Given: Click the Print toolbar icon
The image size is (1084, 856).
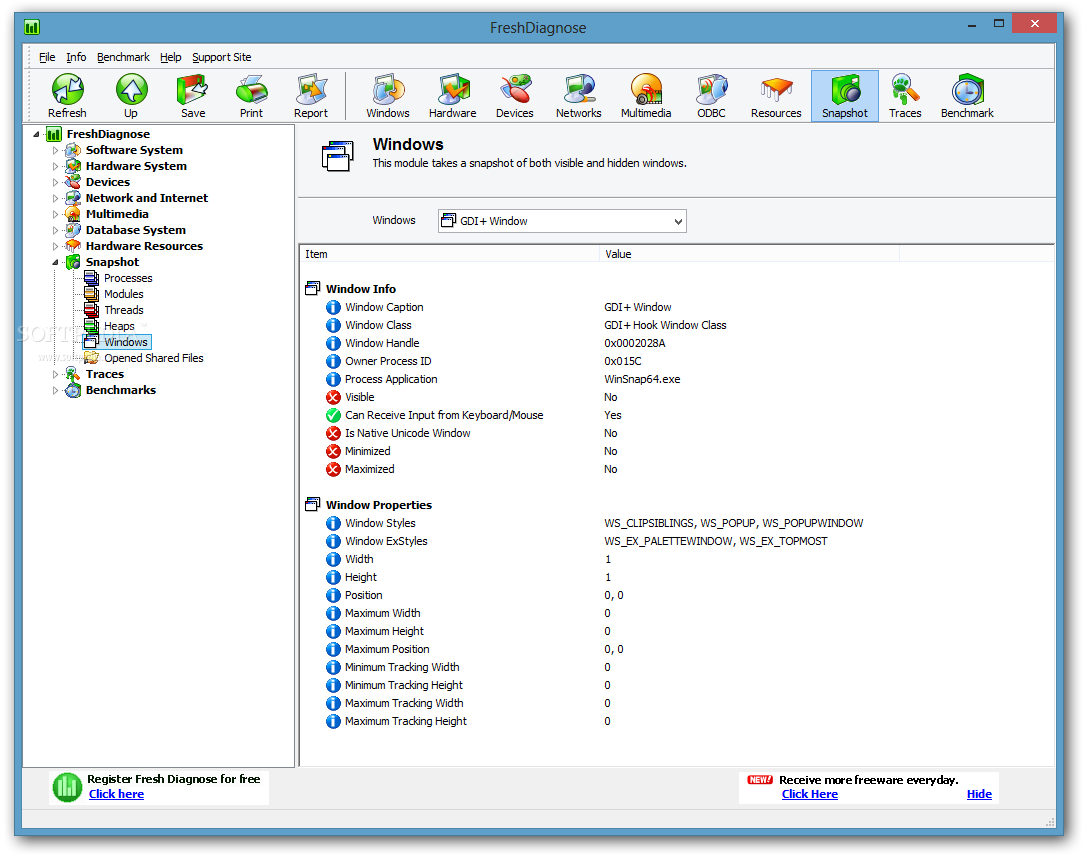Looking at the screenshot, I should coord(252,95).
